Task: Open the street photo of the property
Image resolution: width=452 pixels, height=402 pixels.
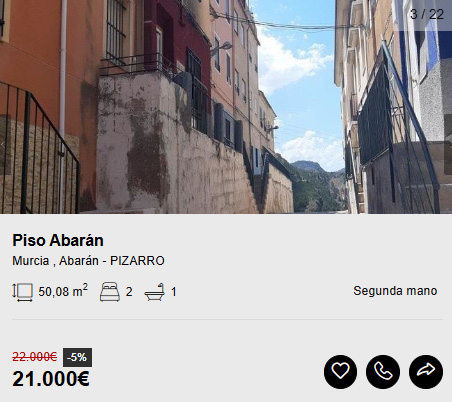Action: tap(226, 107)
